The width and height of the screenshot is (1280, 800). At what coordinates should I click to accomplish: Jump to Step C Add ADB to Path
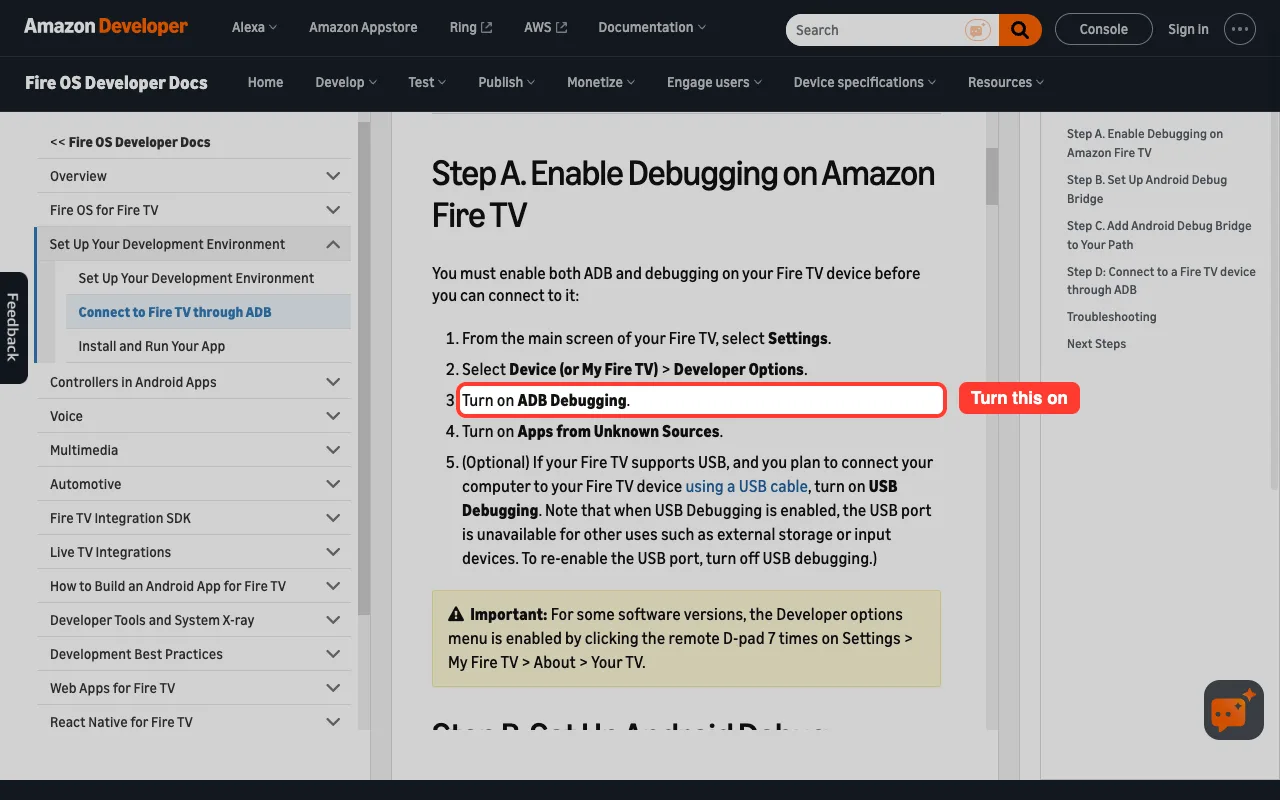click(1159, 235)
